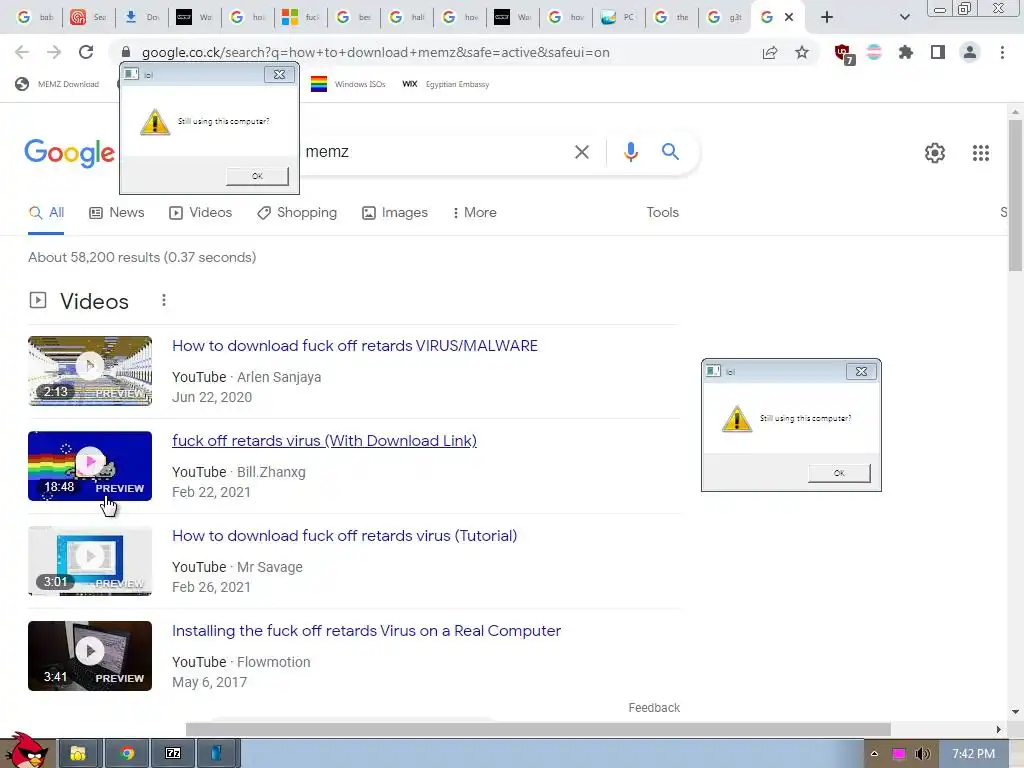Toggle the browser side panel
This screenshot has height=768, width=1024.
[x=938, y=52]
